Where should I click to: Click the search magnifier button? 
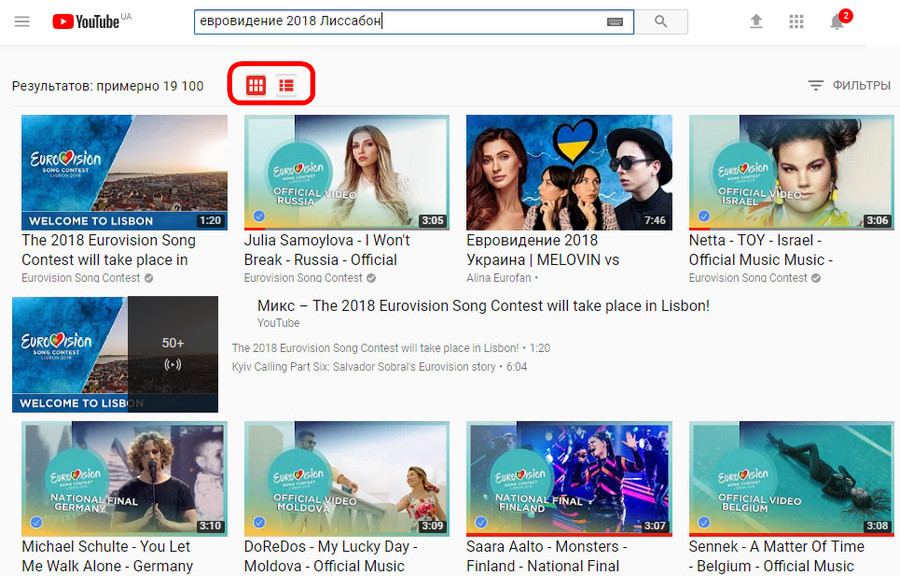(661, 22)
